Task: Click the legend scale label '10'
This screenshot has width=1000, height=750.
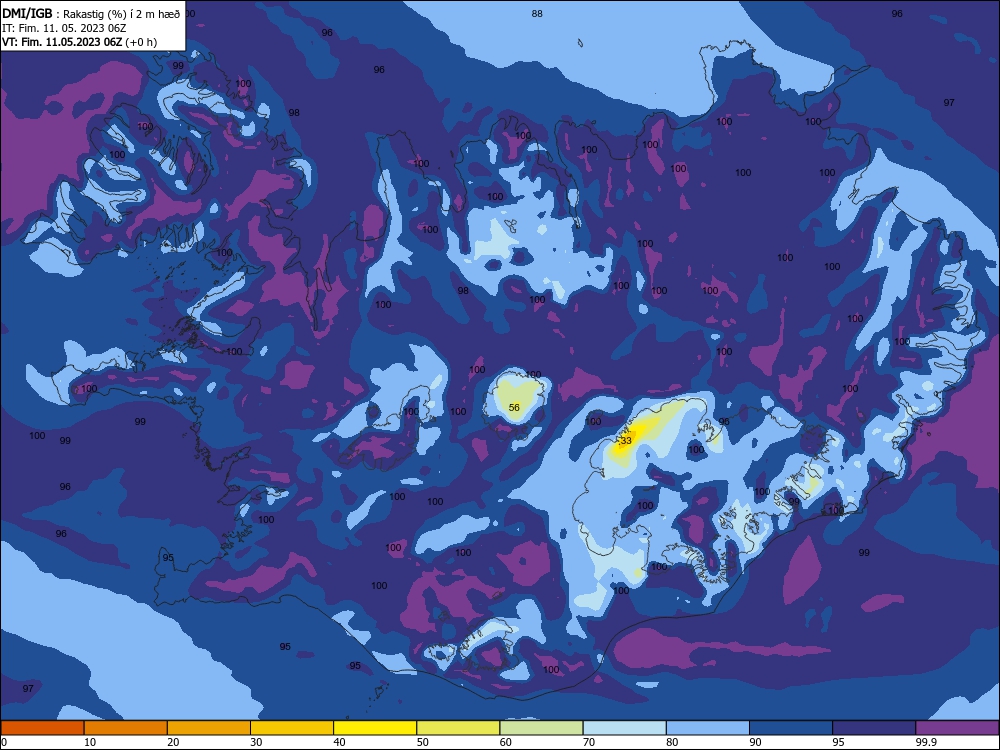Action: (x=90, y=742)
